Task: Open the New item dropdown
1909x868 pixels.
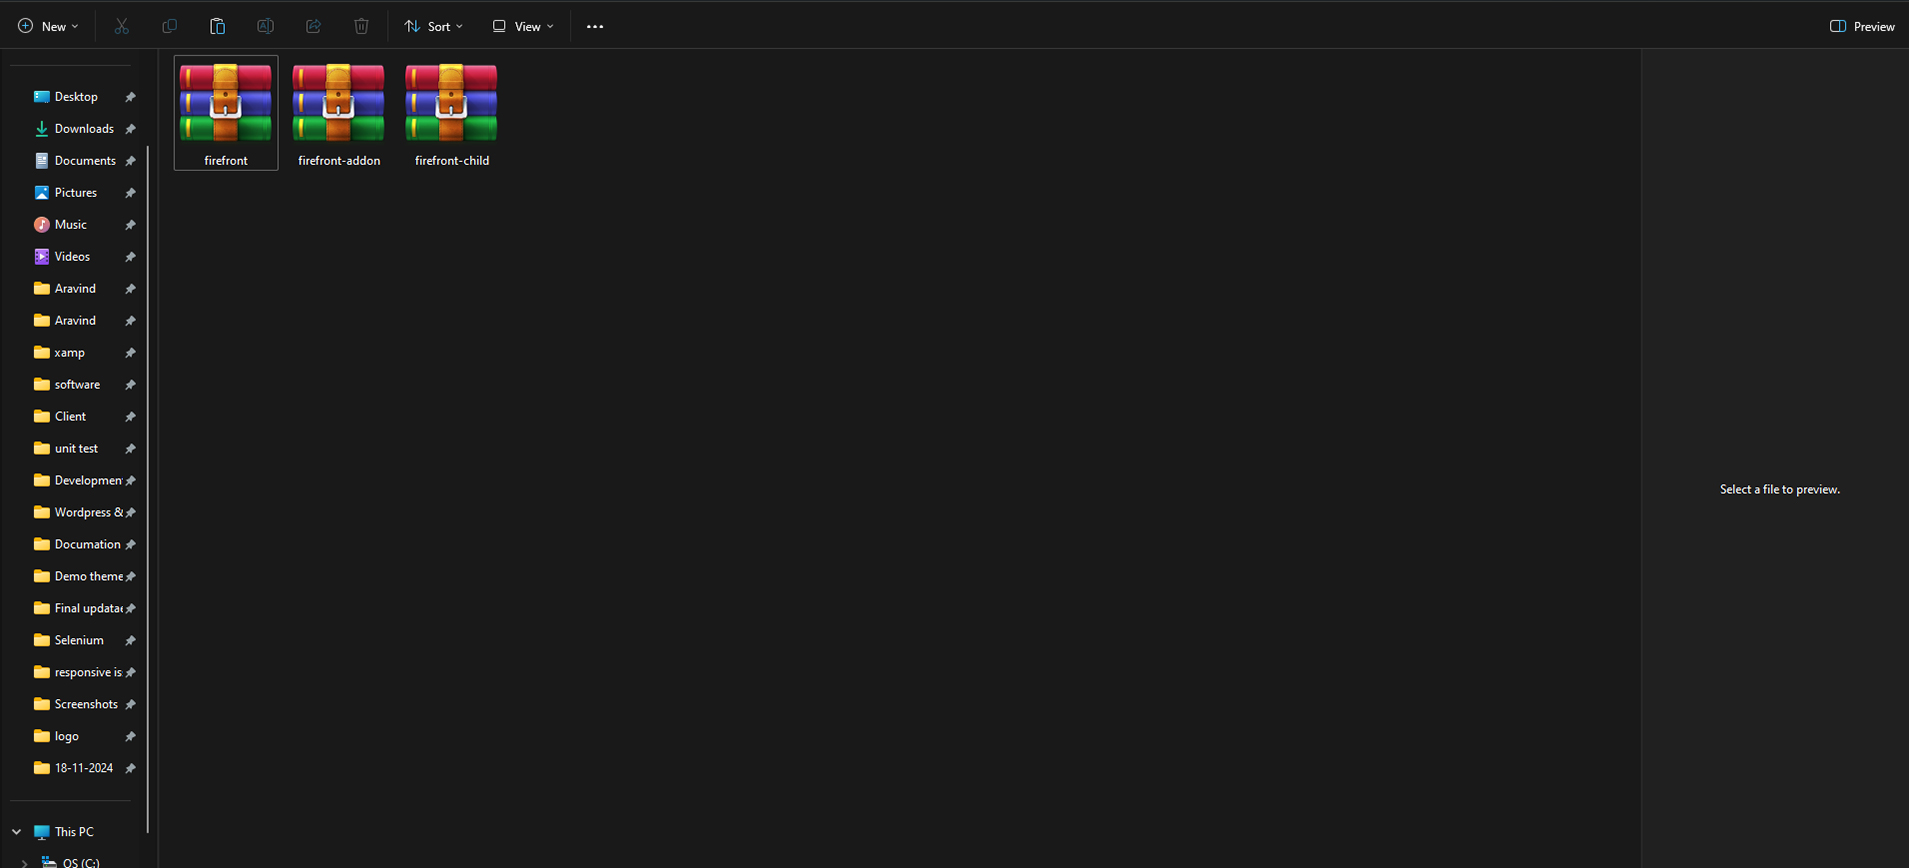Action: click(x=48, y=27)
